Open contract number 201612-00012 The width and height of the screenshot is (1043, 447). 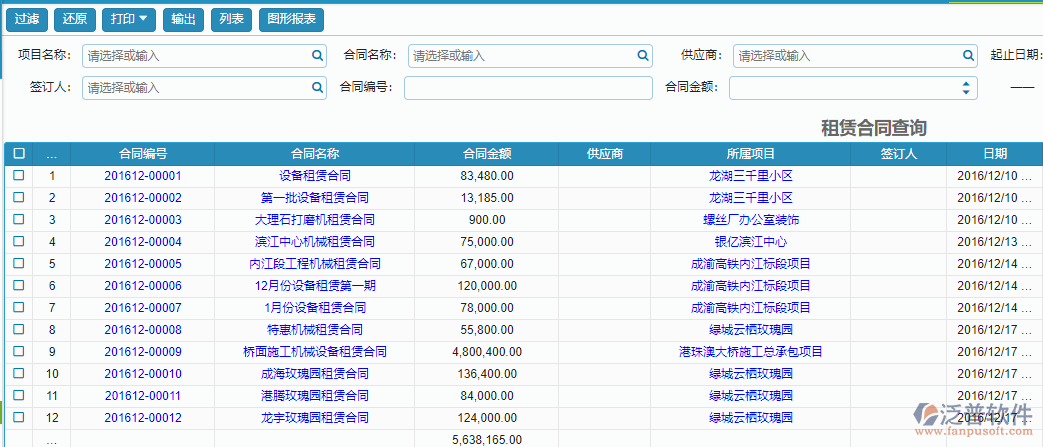[x=143, y=418]
